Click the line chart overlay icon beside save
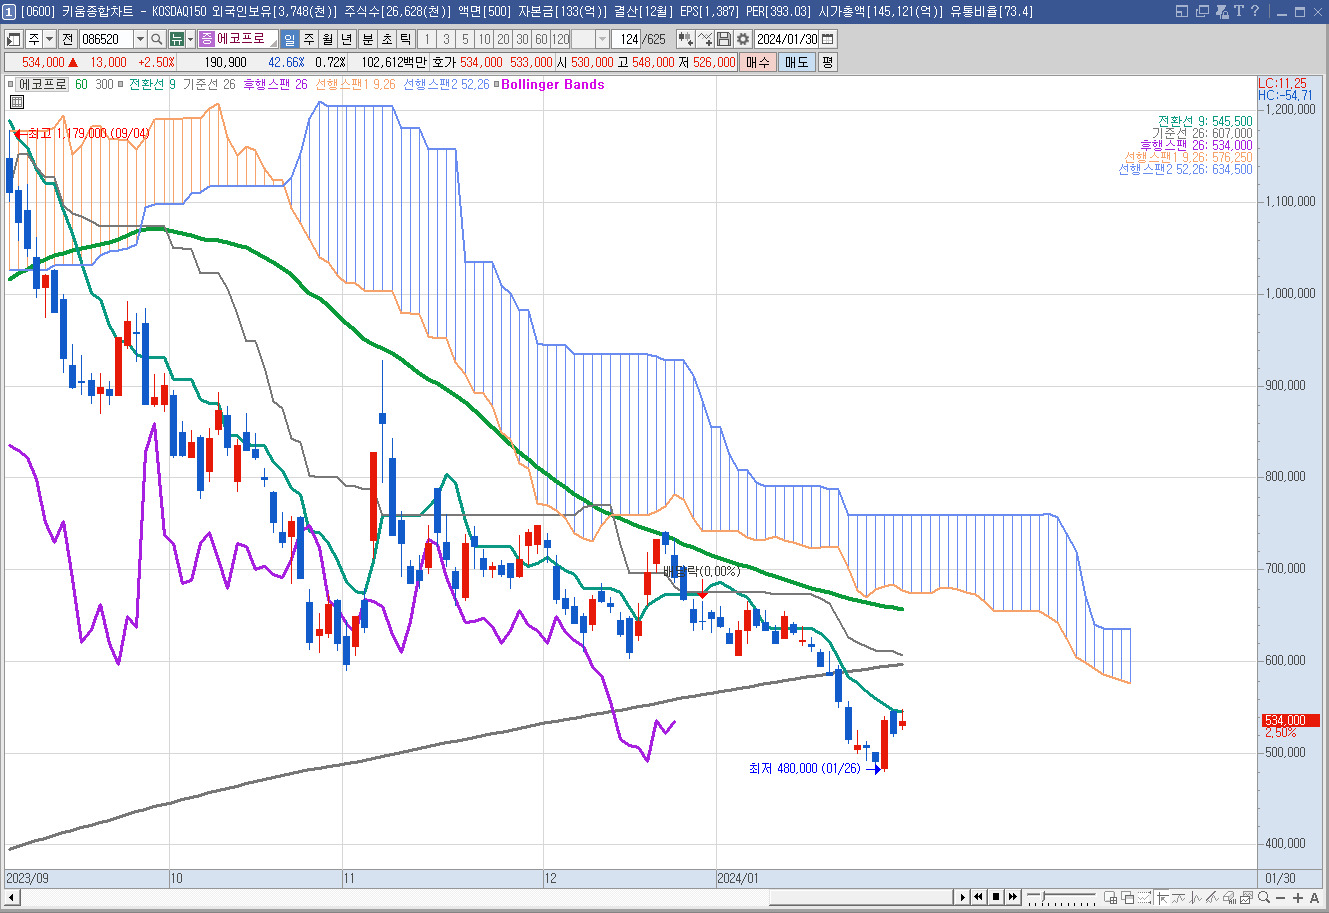The height and width of the screenshot is (913, 1329). tap(704, 39)
